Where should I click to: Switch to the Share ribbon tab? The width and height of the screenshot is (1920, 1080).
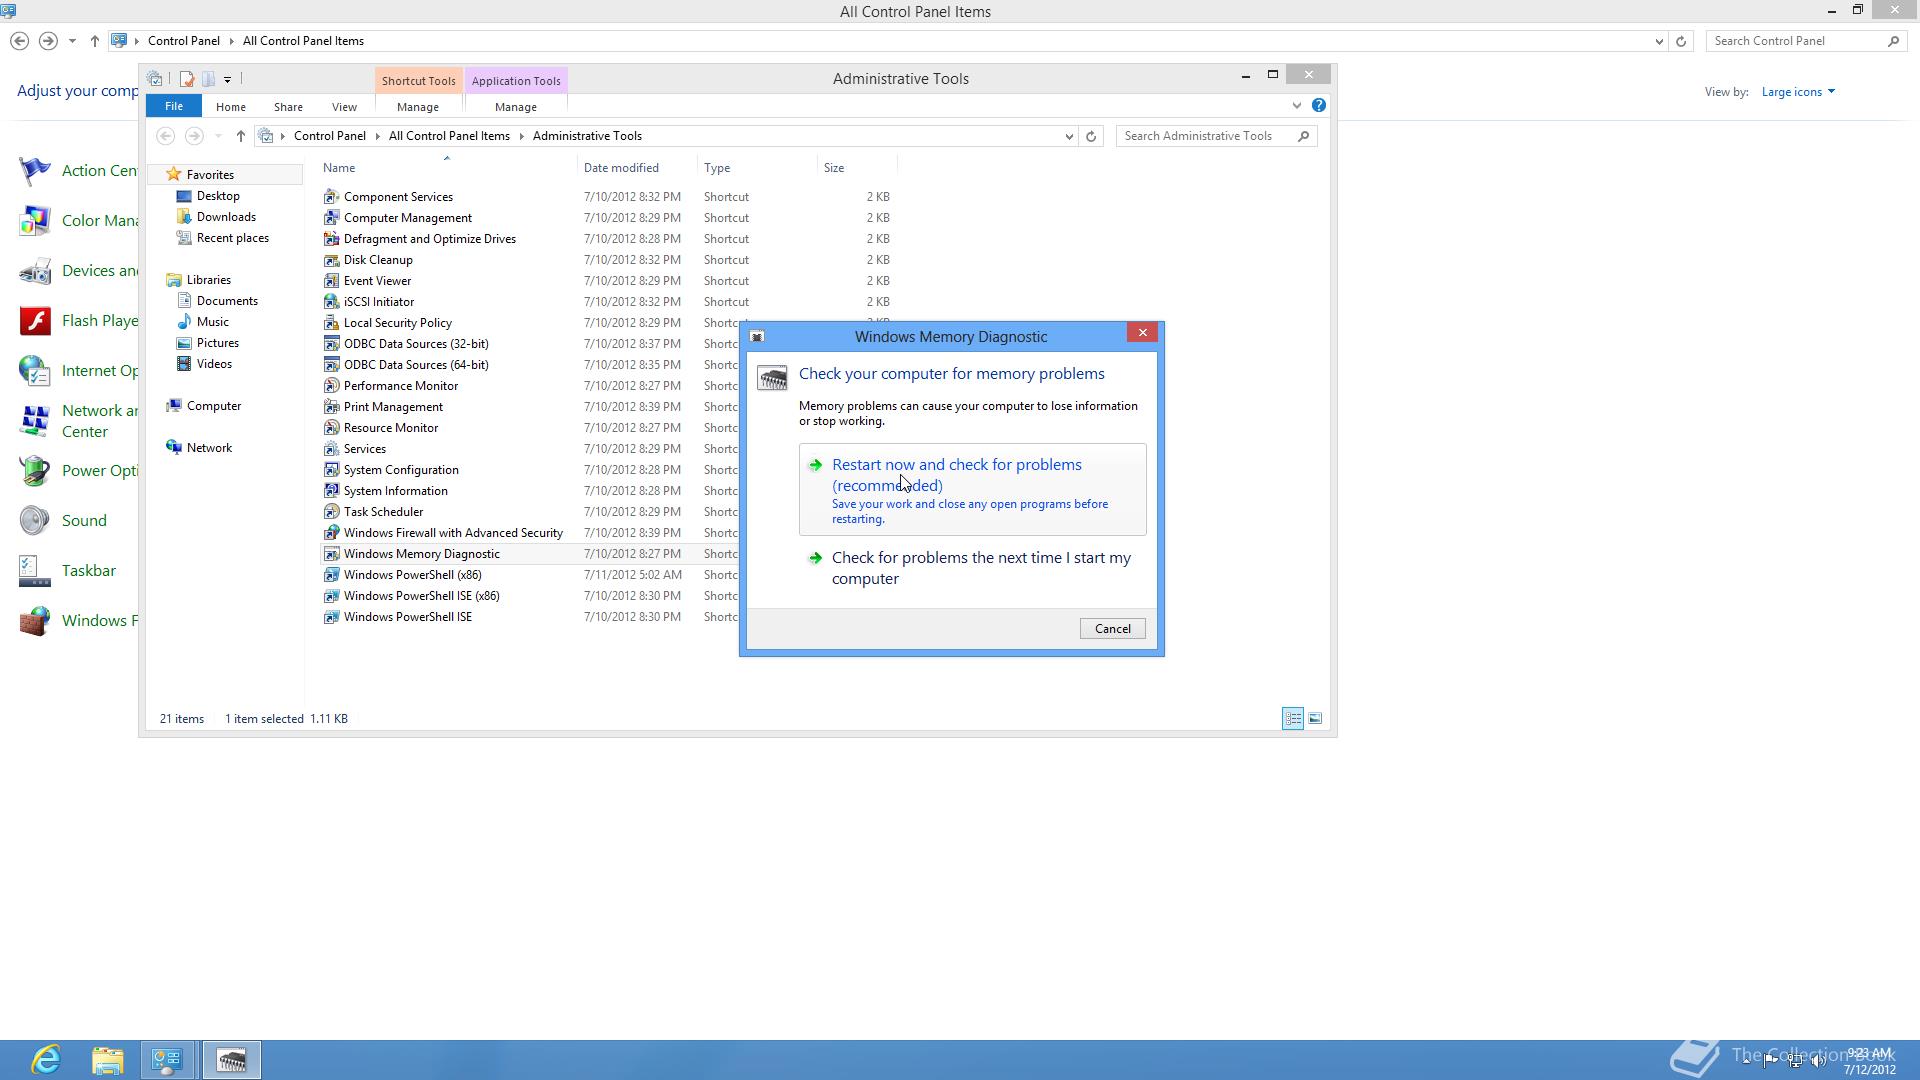pos(288,107)
